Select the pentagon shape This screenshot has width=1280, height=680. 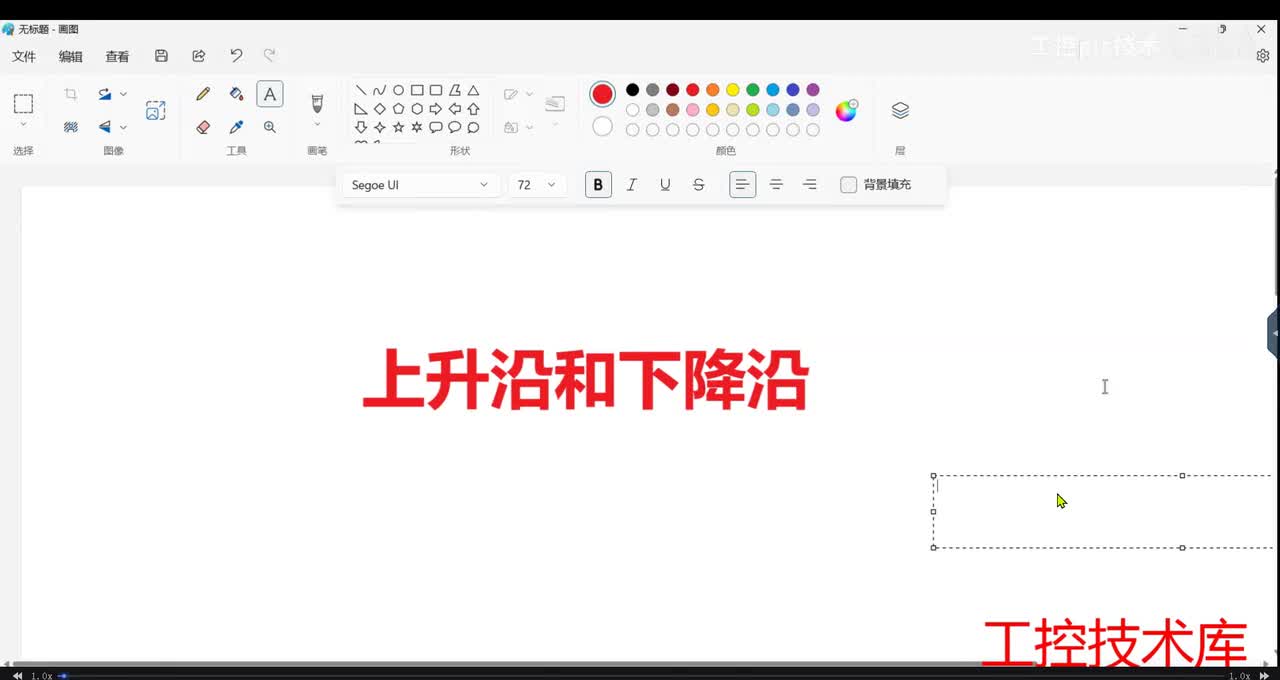click(398, 109)
